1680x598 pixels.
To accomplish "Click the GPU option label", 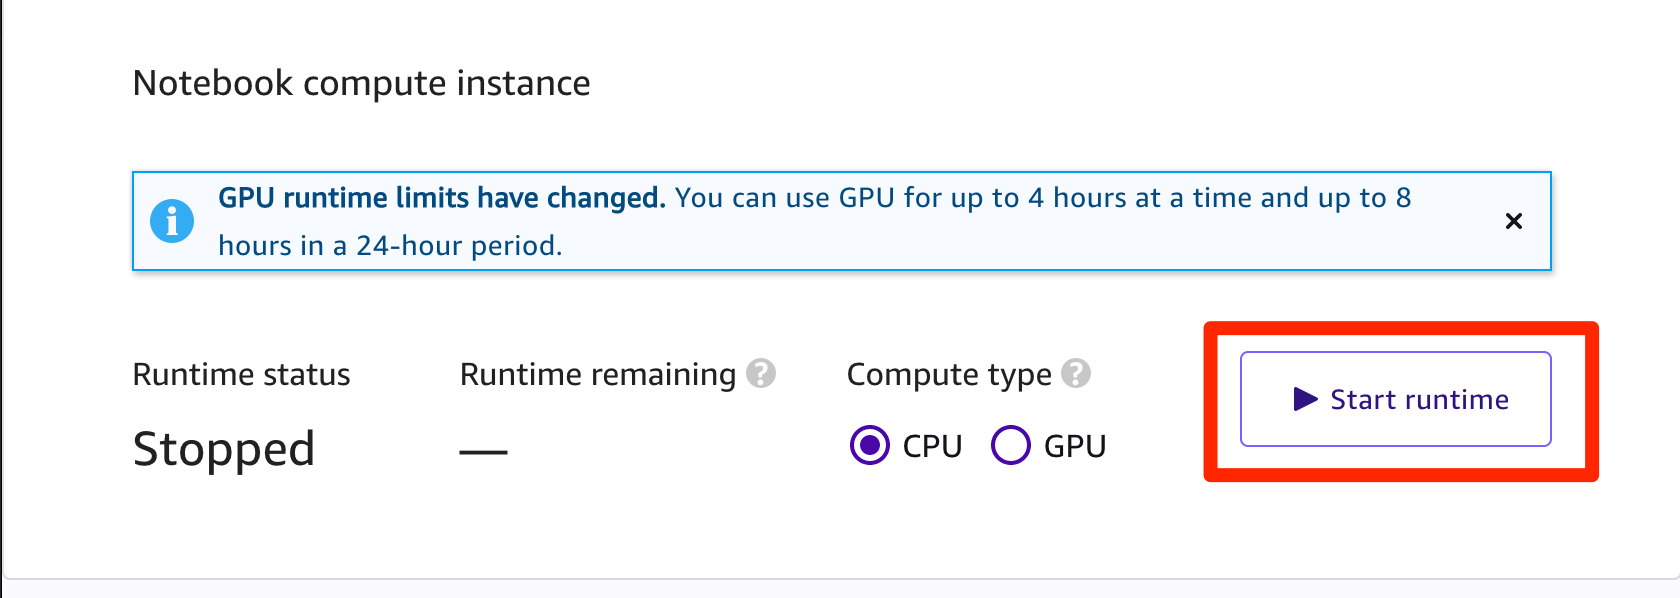I will (x=1075, y=446).
